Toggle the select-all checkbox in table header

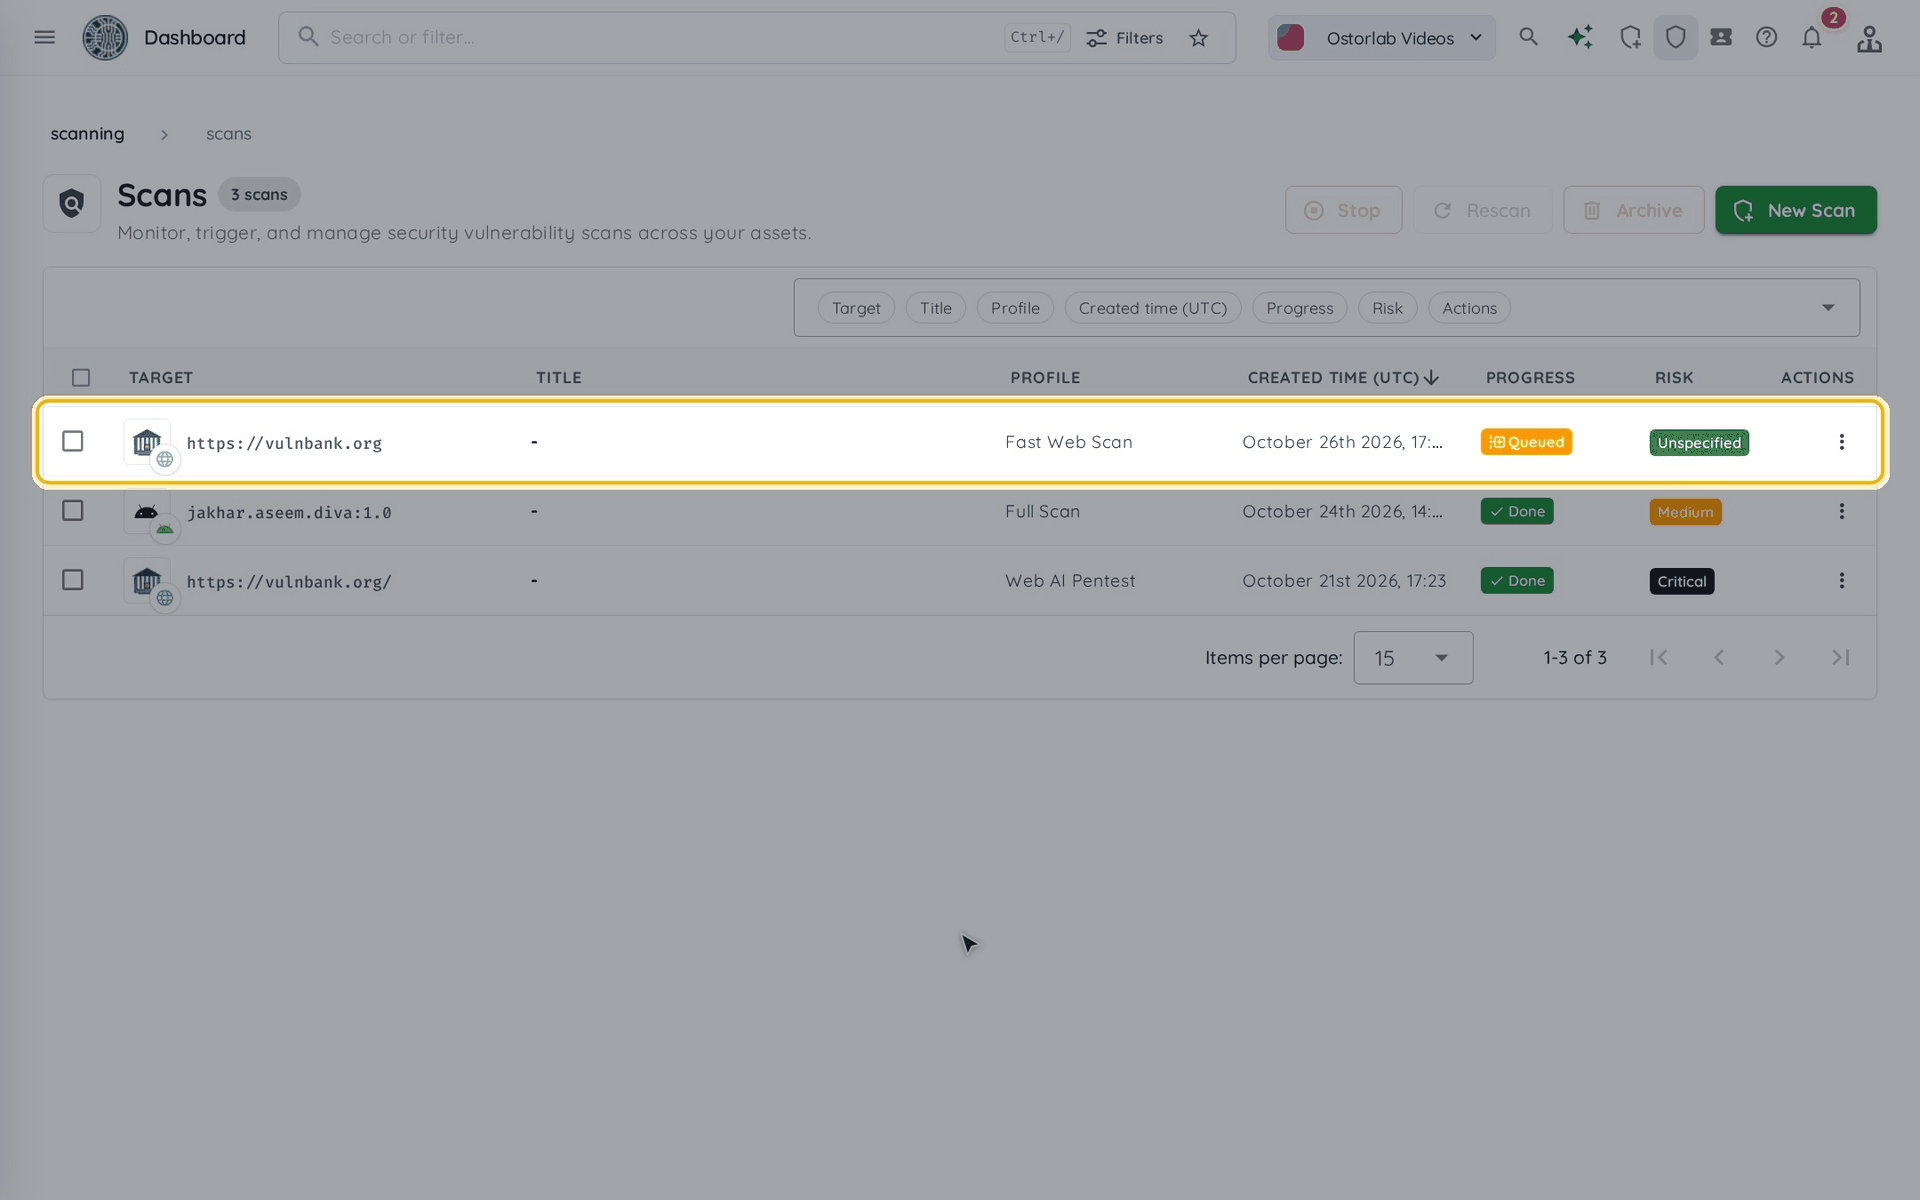pos(81,377)
